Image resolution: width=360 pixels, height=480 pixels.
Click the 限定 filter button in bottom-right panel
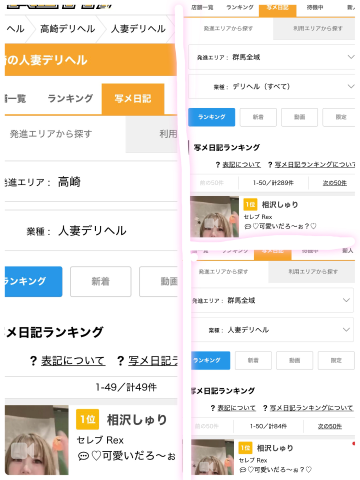coord(336,360)
